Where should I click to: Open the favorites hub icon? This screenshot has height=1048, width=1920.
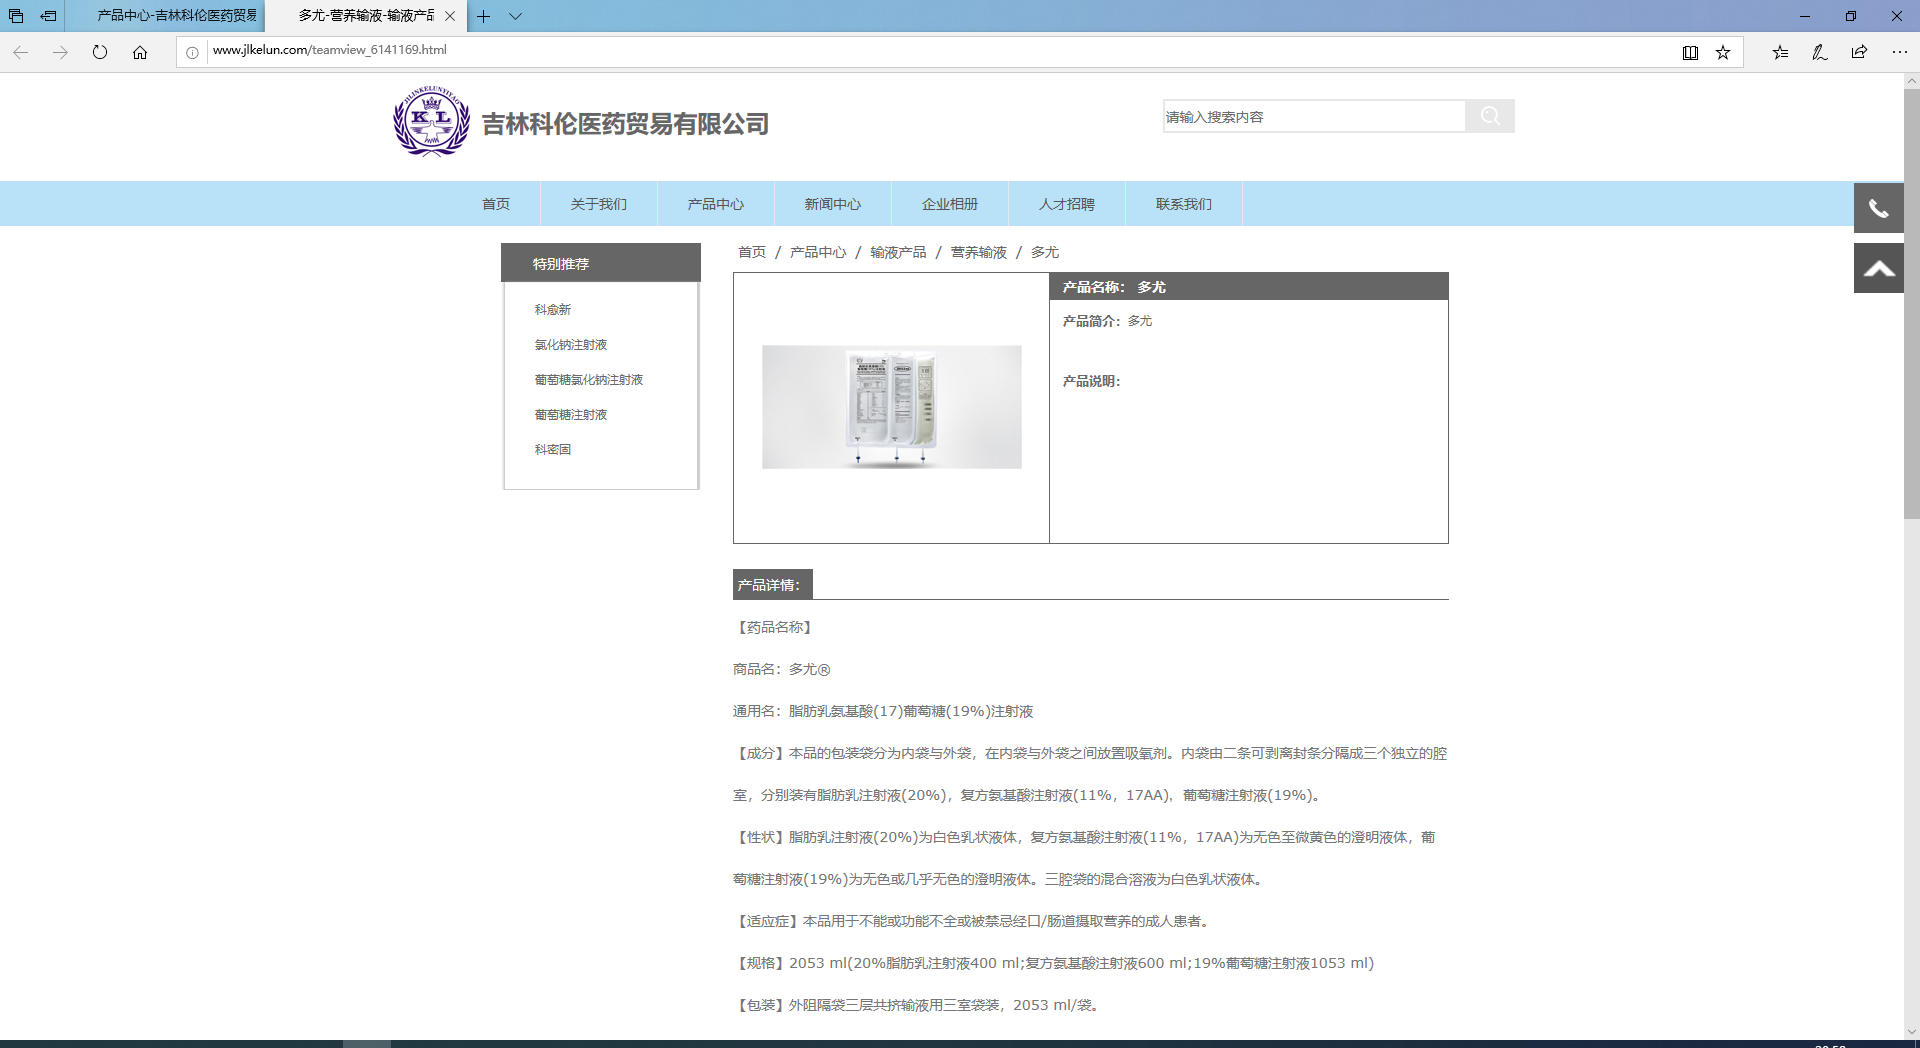[x=1780, y=52]
